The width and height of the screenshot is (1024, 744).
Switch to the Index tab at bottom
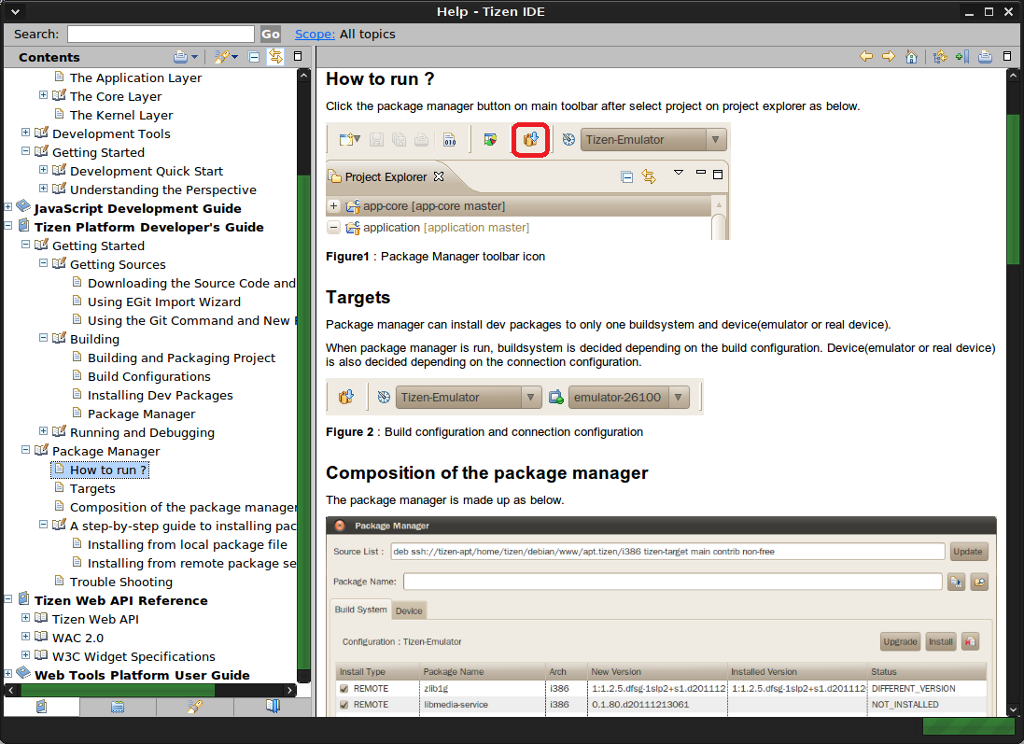click(x=118, y=707)
